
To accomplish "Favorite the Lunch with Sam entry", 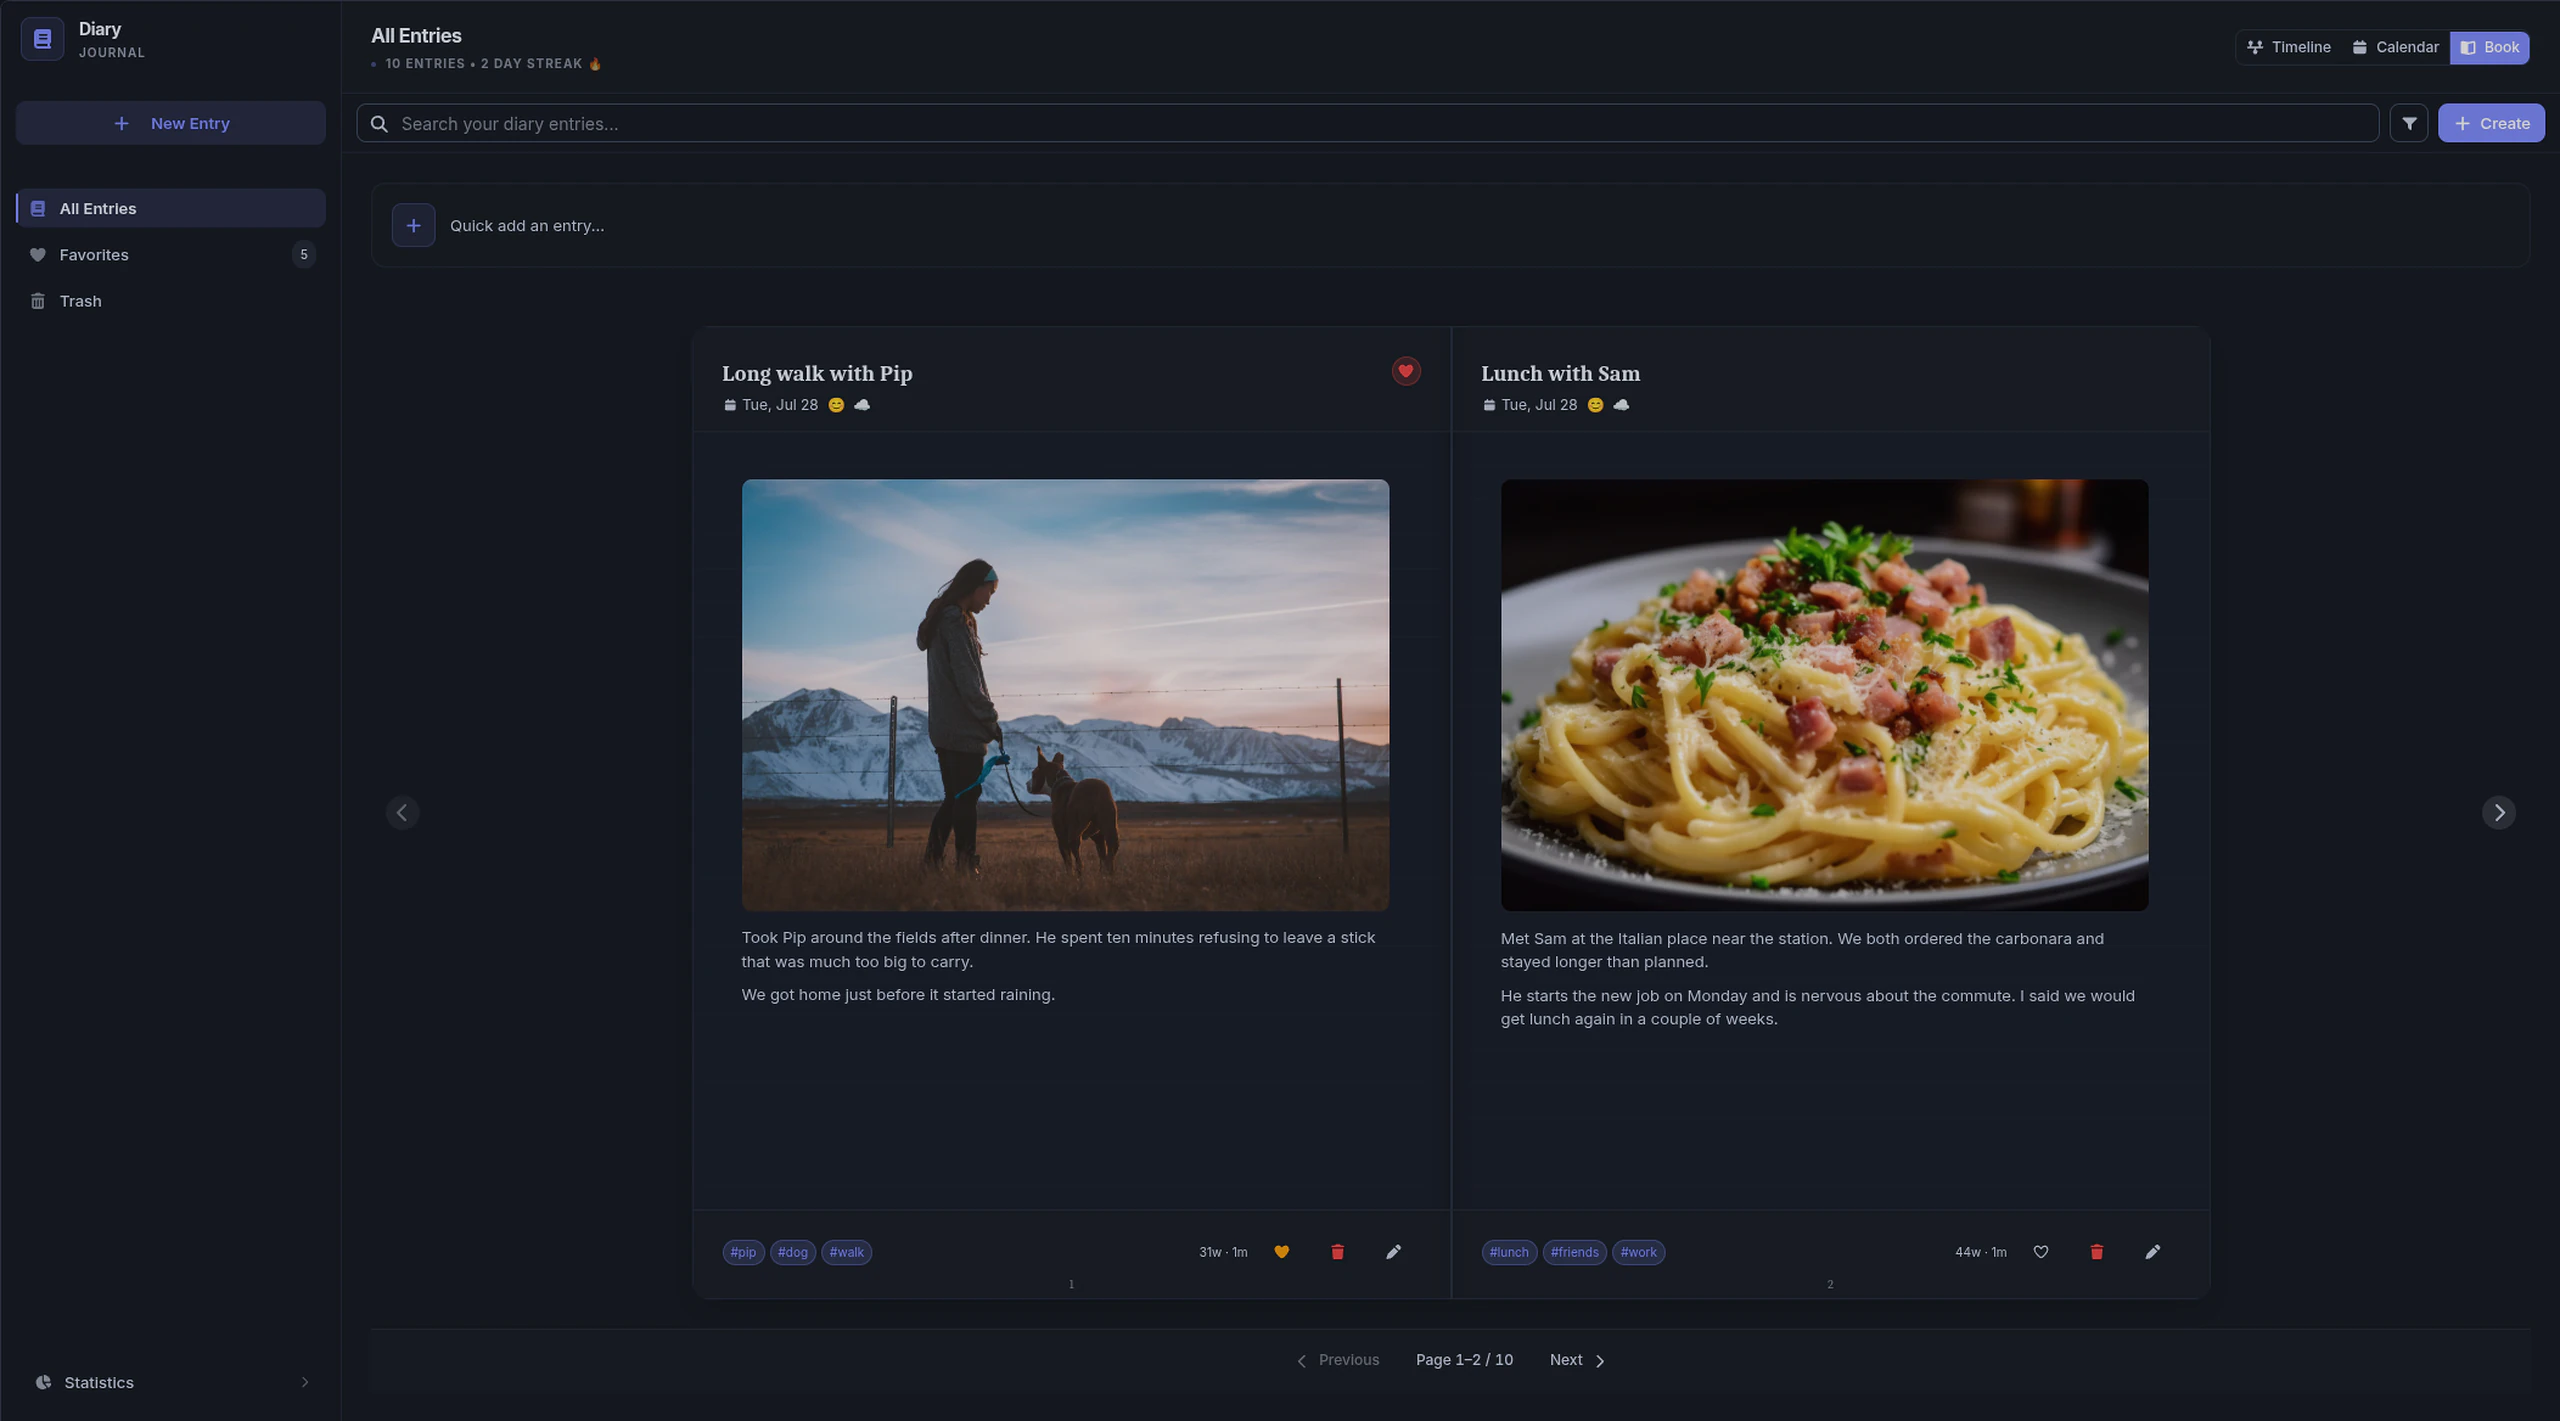I will [2040, 1252].
